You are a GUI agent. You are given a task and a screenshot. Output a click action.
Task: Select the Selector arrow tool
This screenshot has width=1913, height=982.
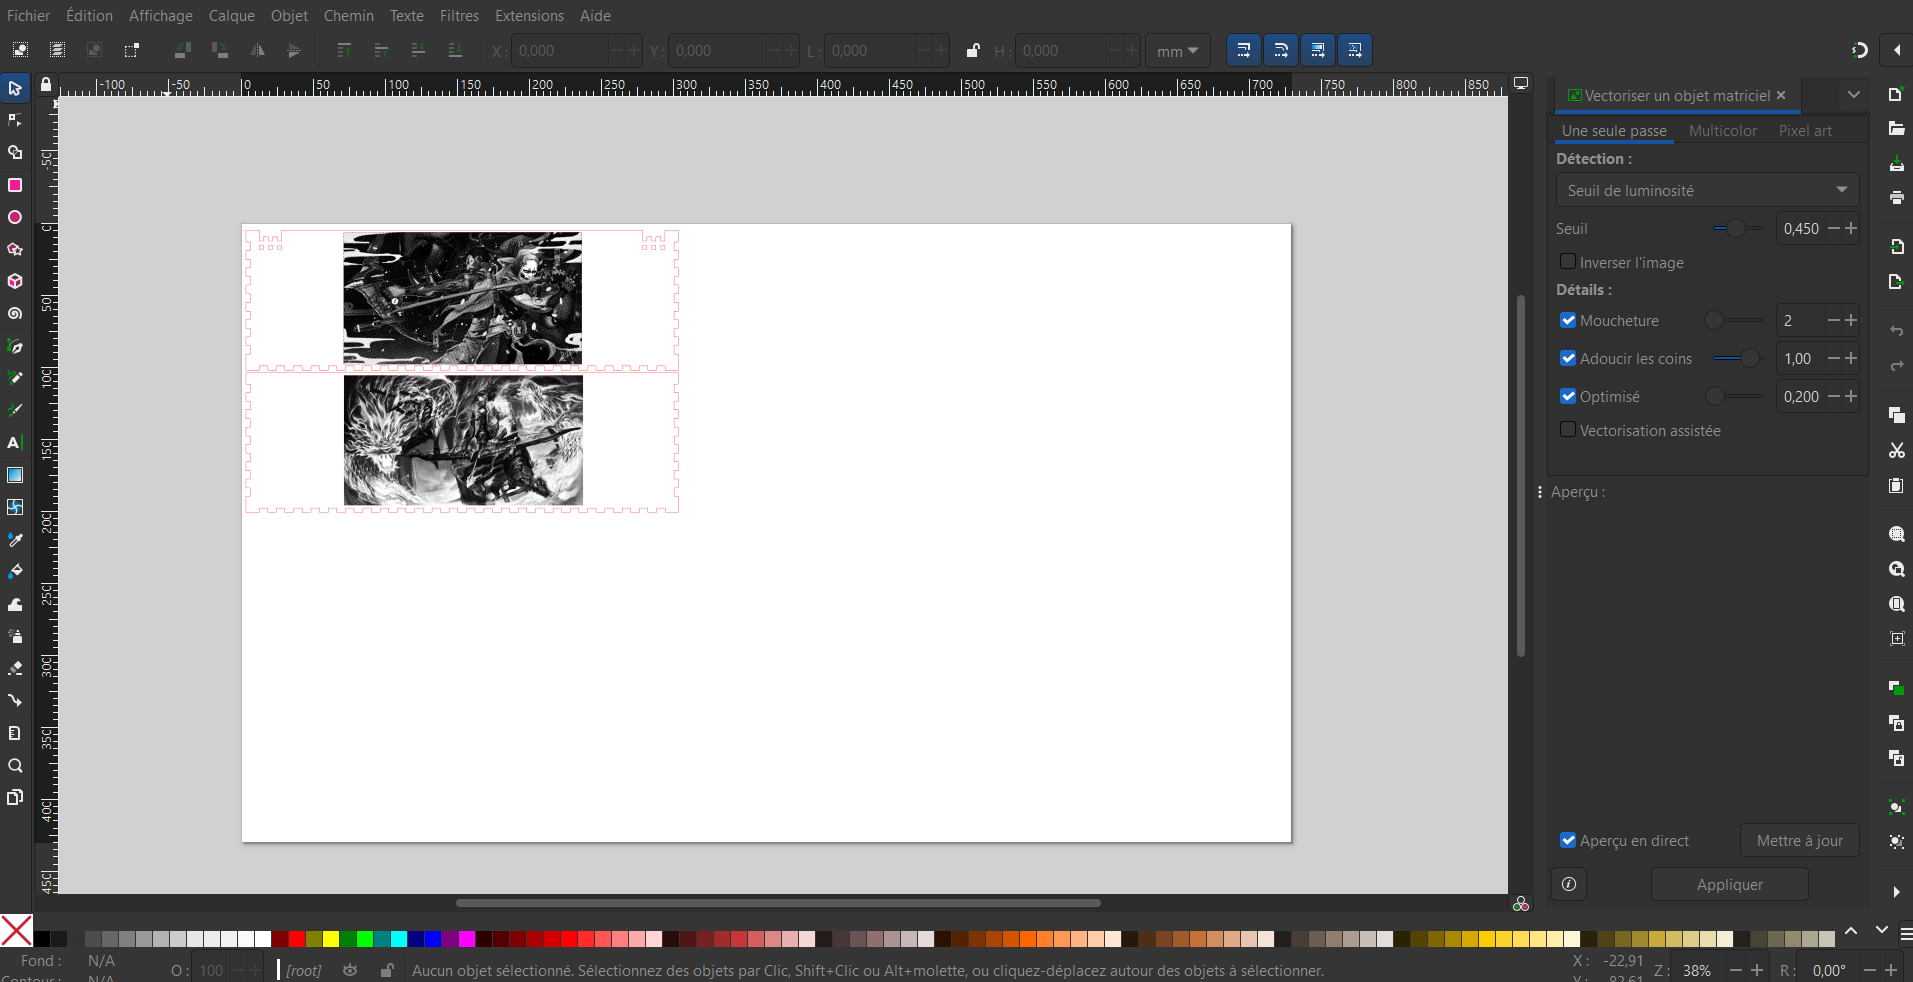click(x=15, y=89)
